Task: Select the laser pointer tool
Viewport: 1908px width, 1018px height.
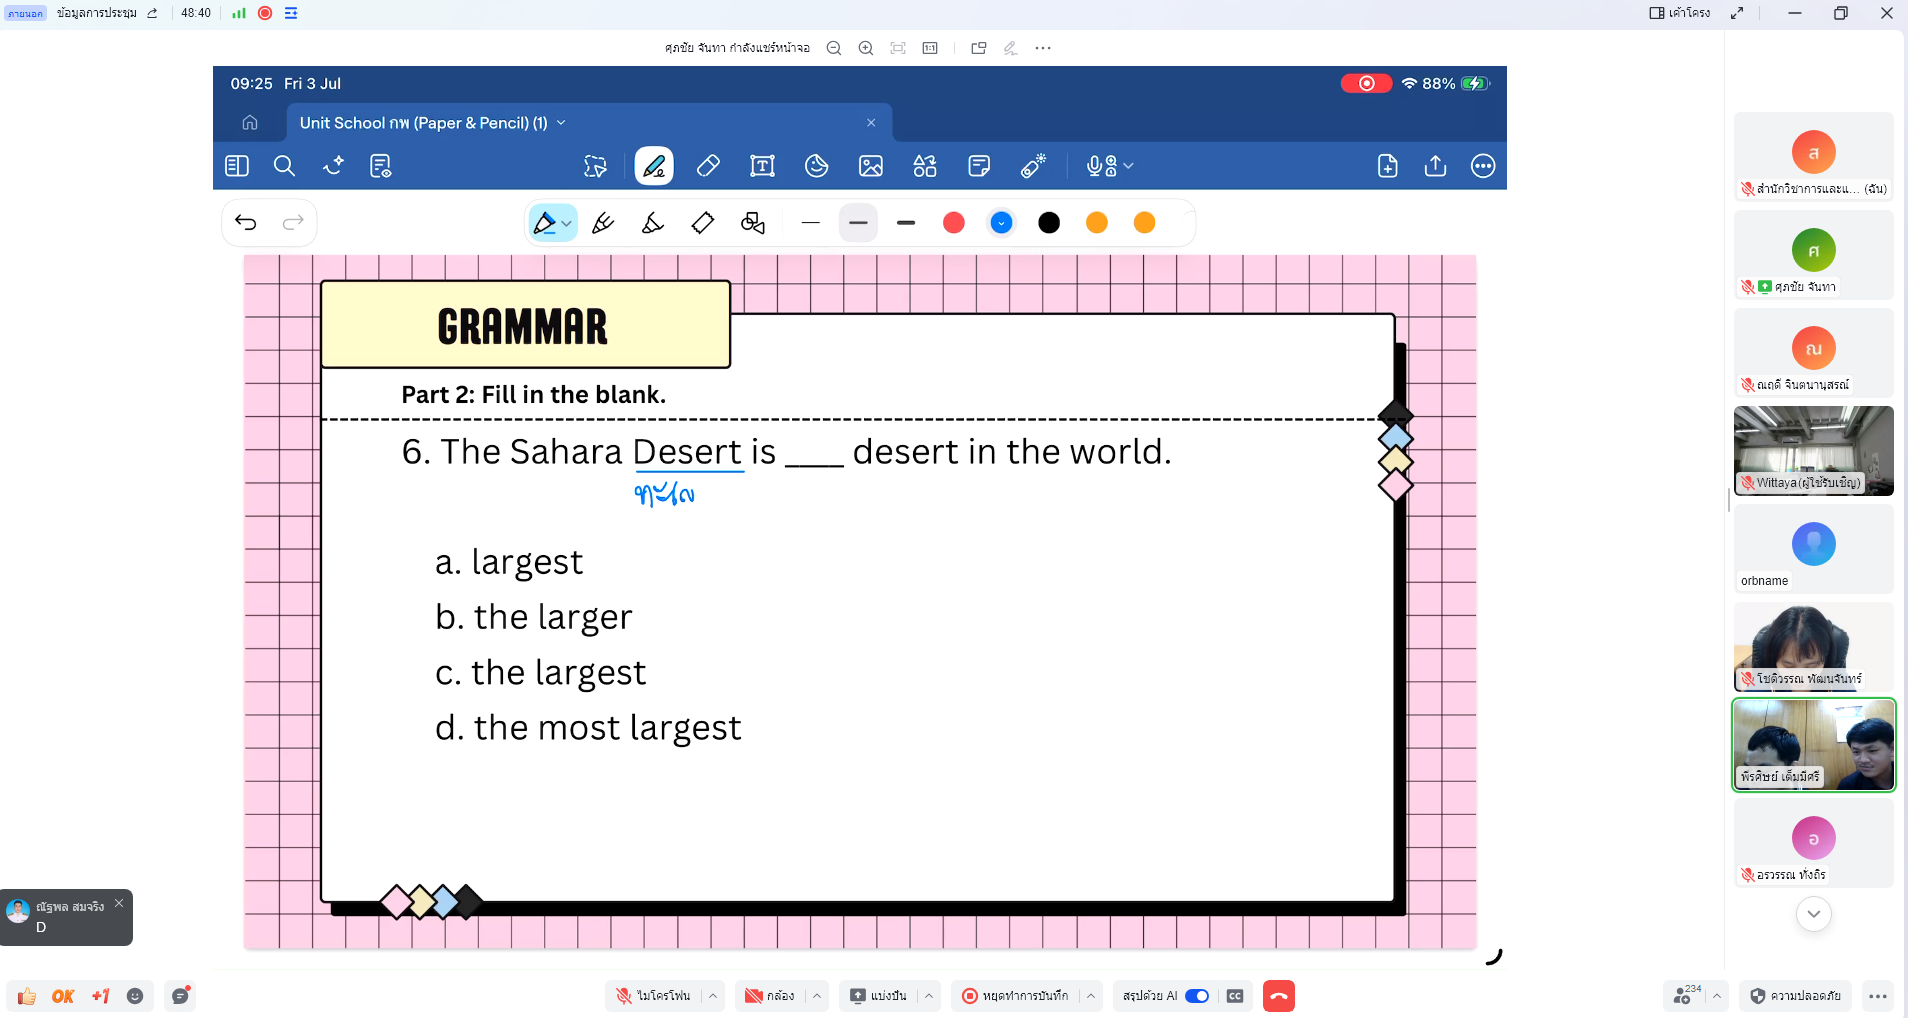Action: coord(1033,166)
